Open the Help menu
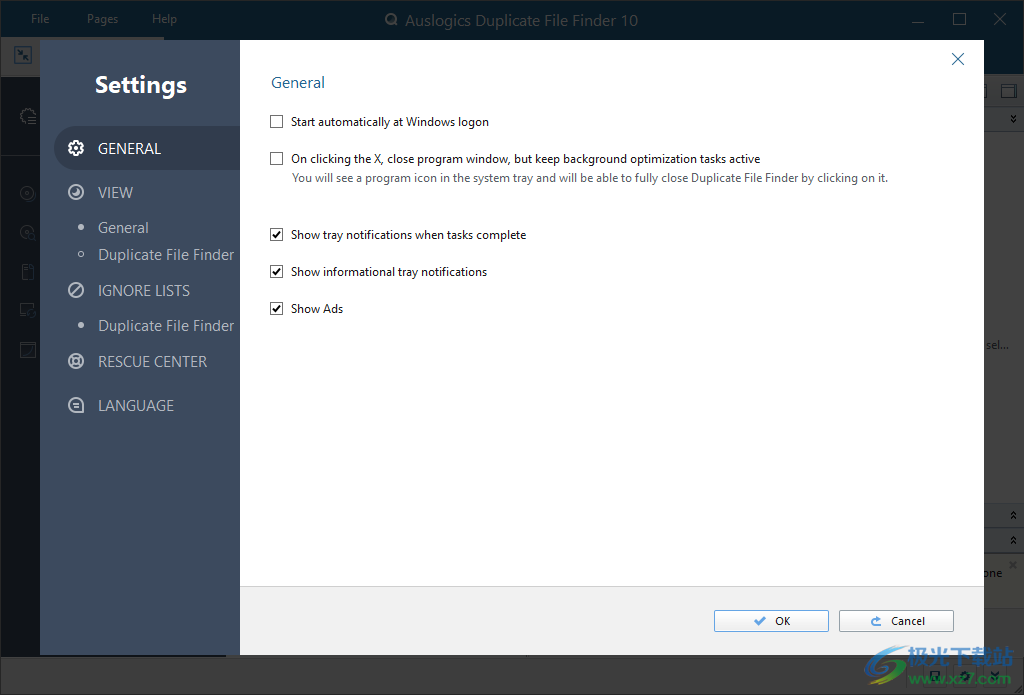Viewport: 1024px width, 695px height. tap(164, 19)
